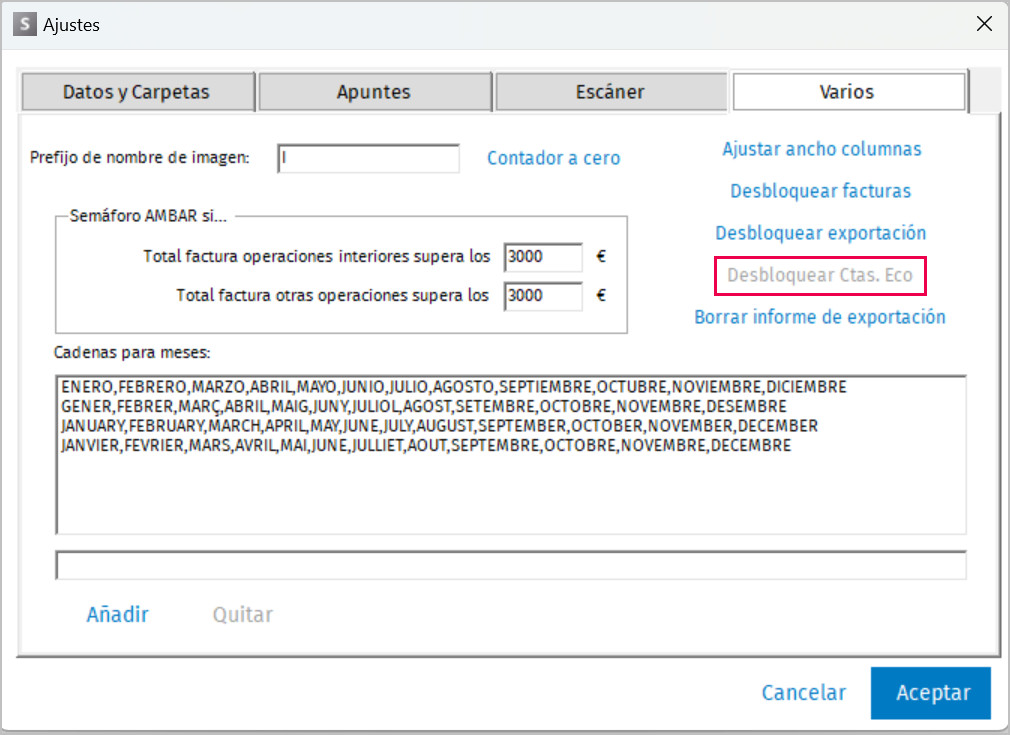Click Borrar informe de exportación link
Image resolution: width=1010 pixels, height=735 pixels.
tap(820, 317)
